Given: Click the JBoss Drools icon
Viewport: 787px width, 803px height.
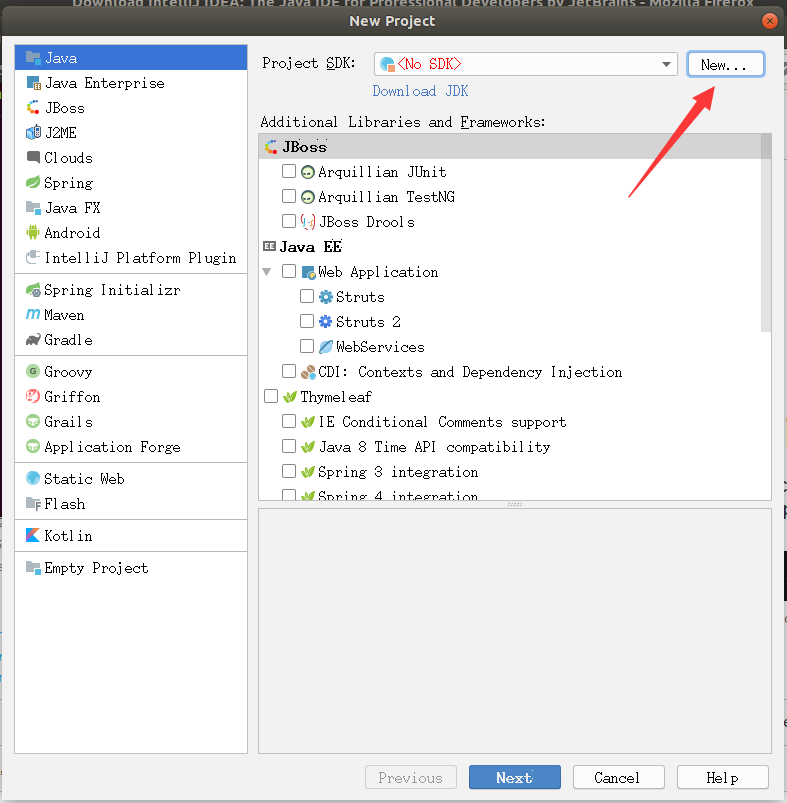Looking at the screenshot, I should point(308,222).
